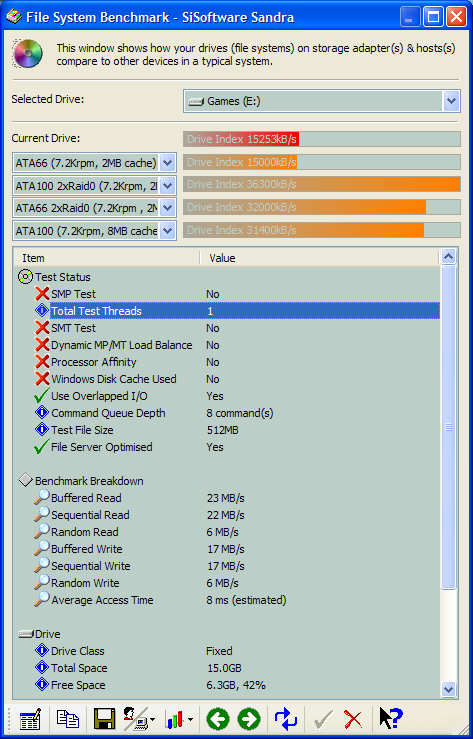
Task: Click the drive icon beside Drive section
Action: pyautogui.click(x=26, y=634)
